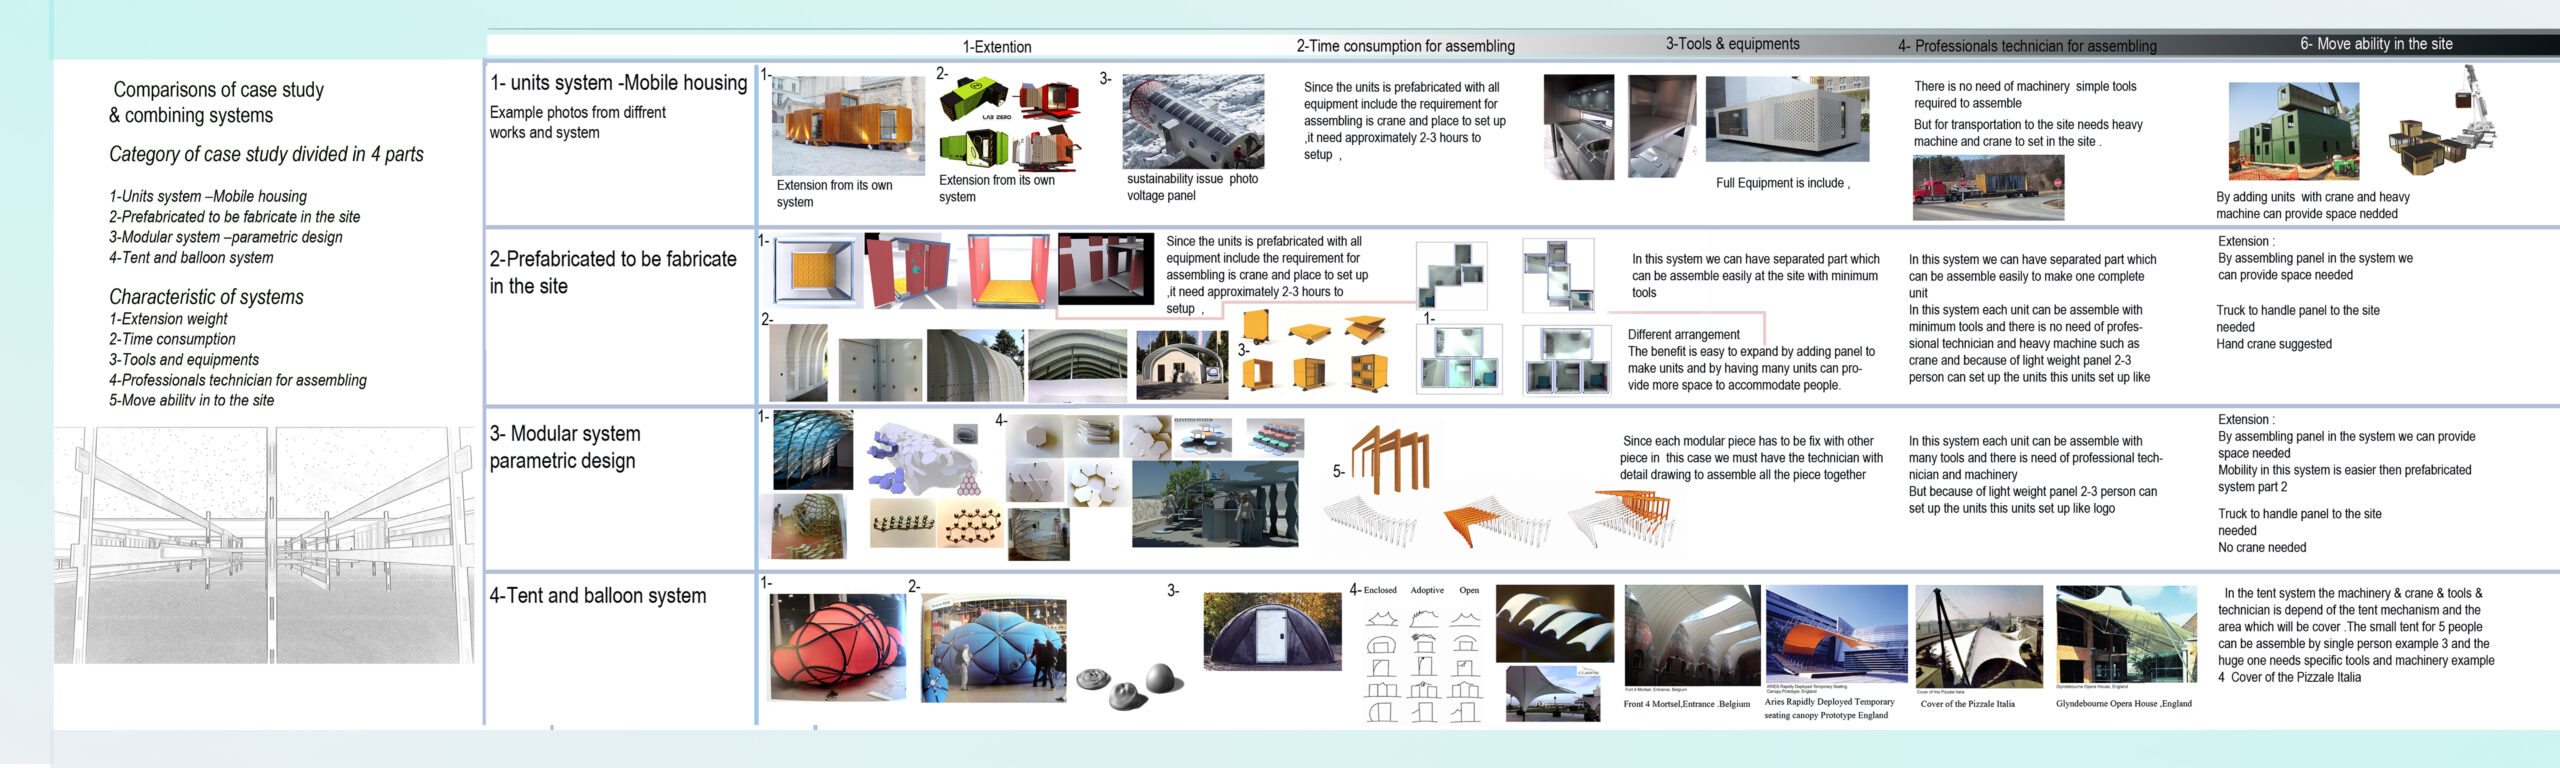Viewport: 2560px width, 768px height.
Task: Select the 1-Extention column header
Action: 996,47
